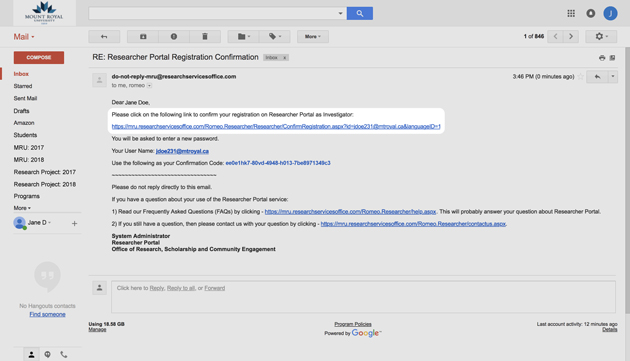
Task: Open the MRU: 2017 label
Action: pos(29,148)
